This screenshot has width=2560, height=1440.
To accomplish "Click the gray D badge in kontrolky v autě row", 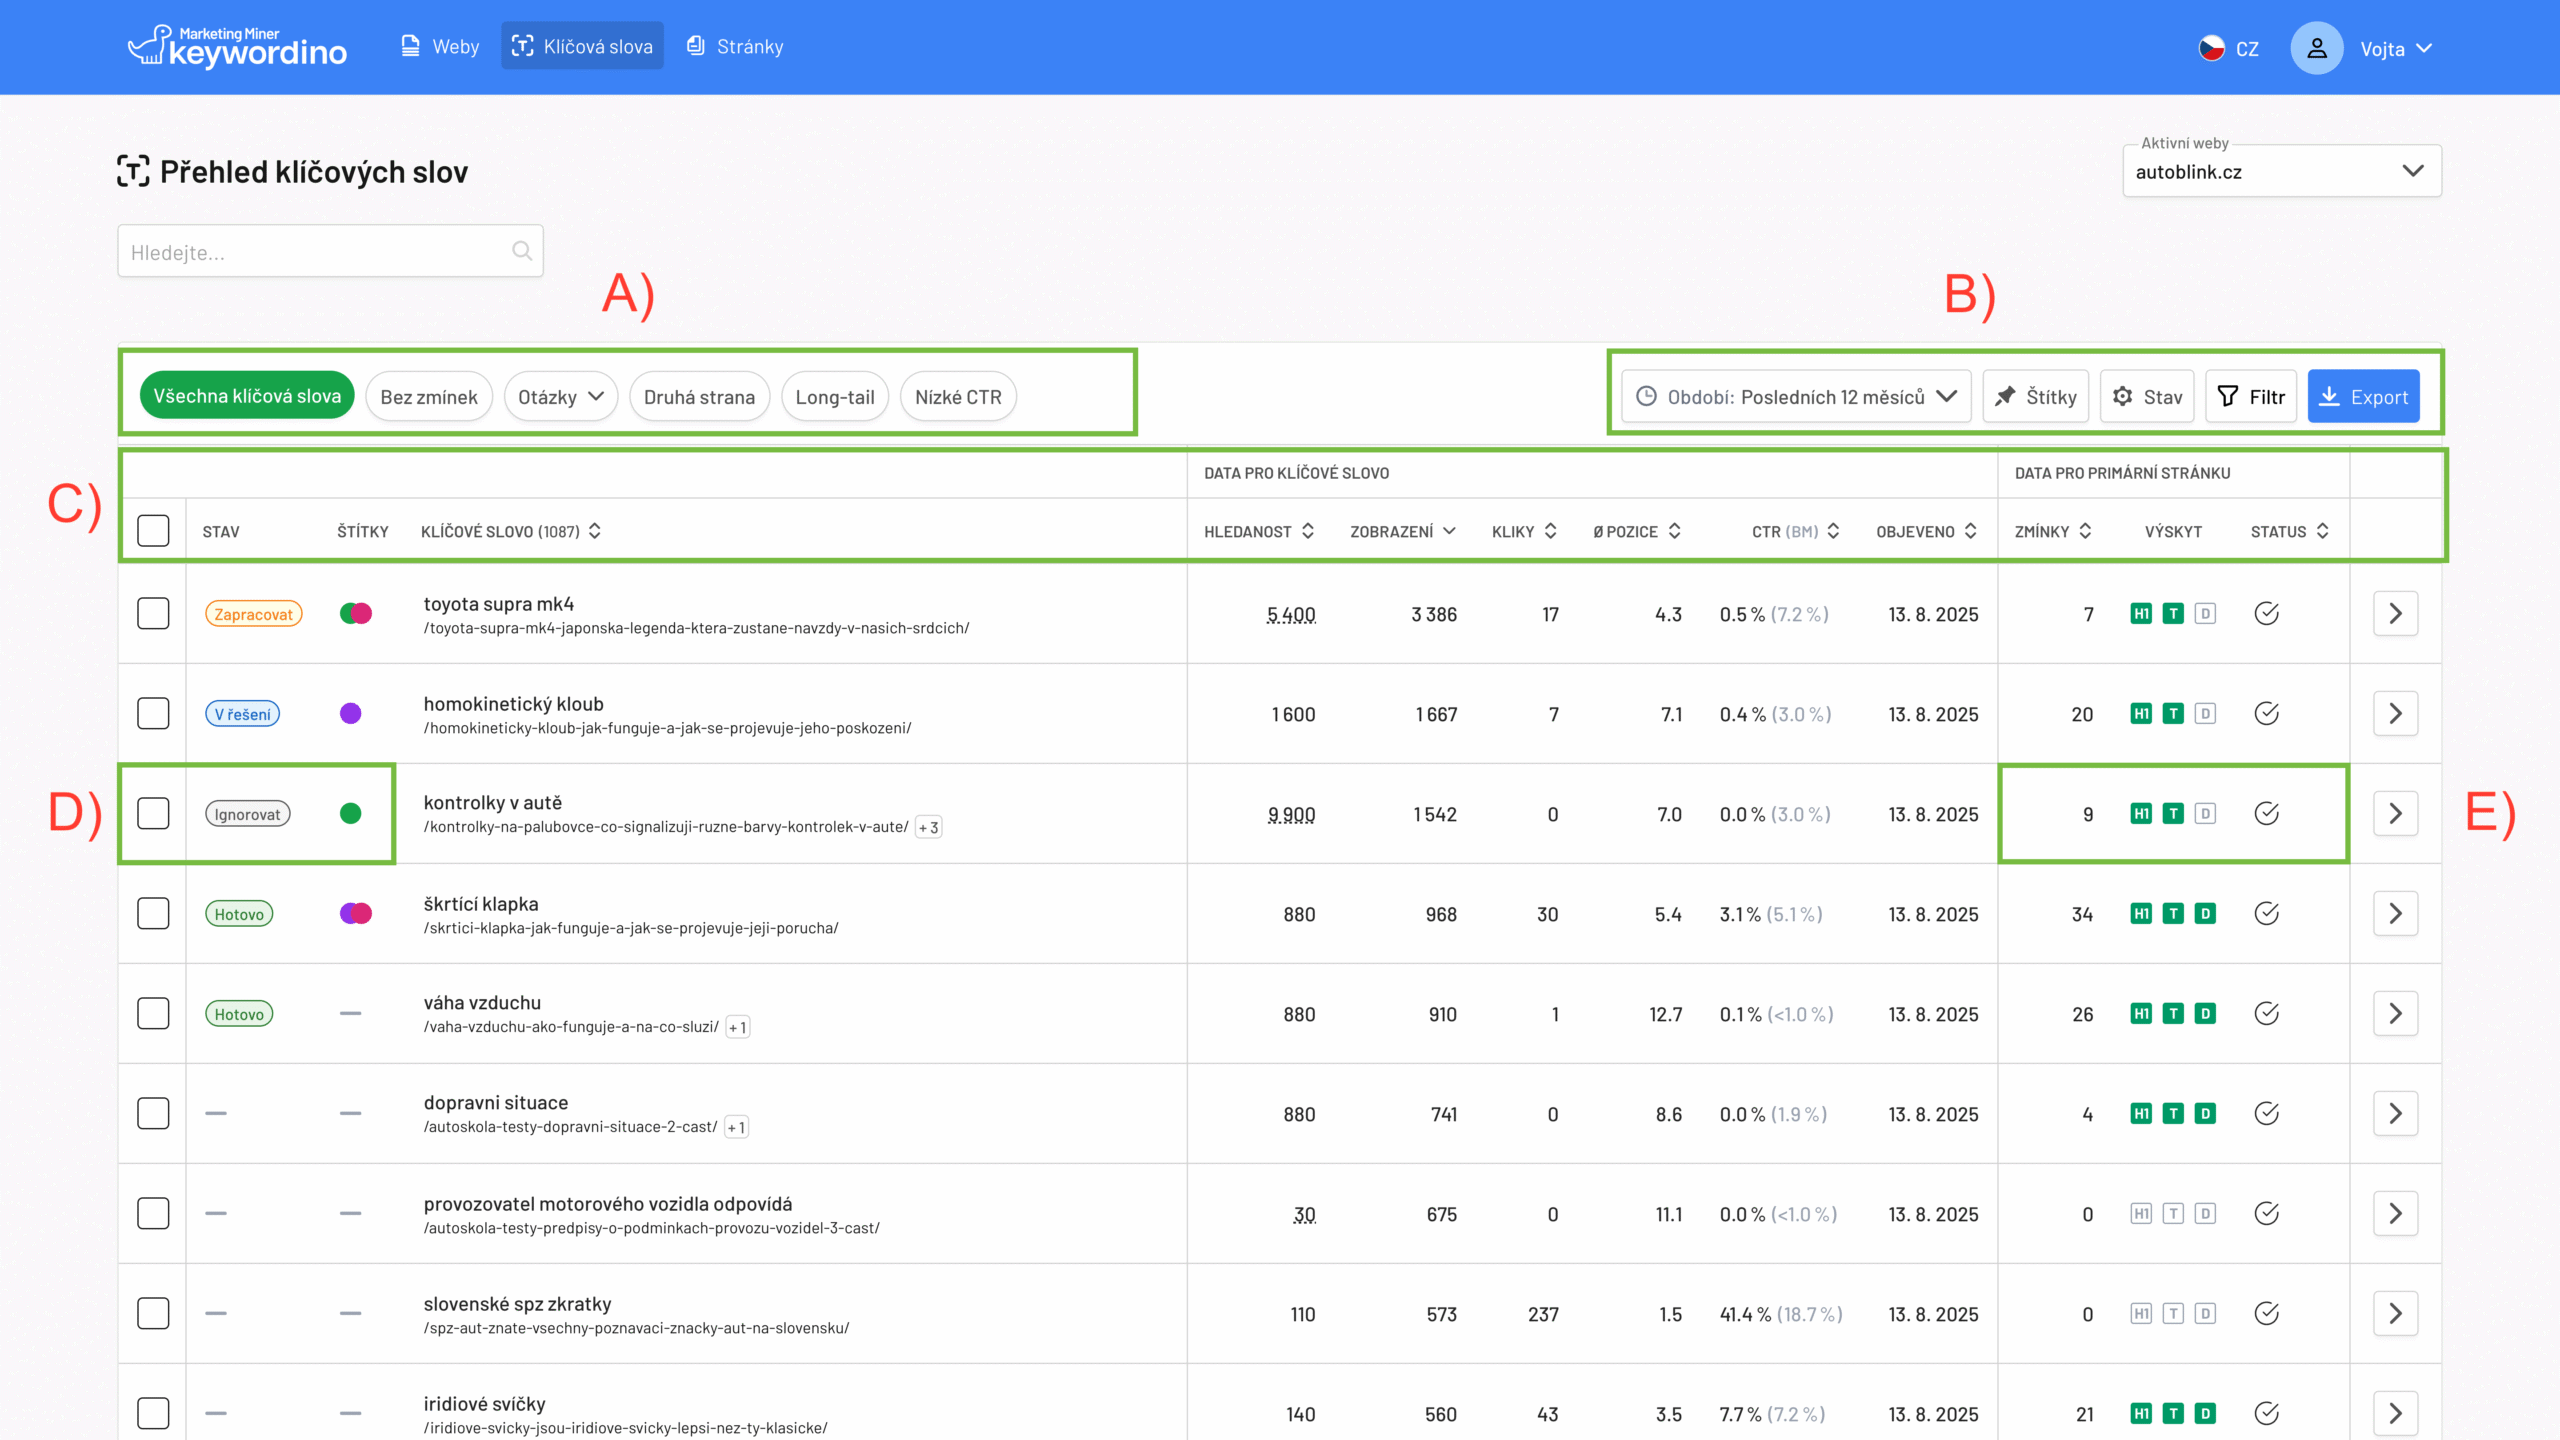I will coord(2205,814).
